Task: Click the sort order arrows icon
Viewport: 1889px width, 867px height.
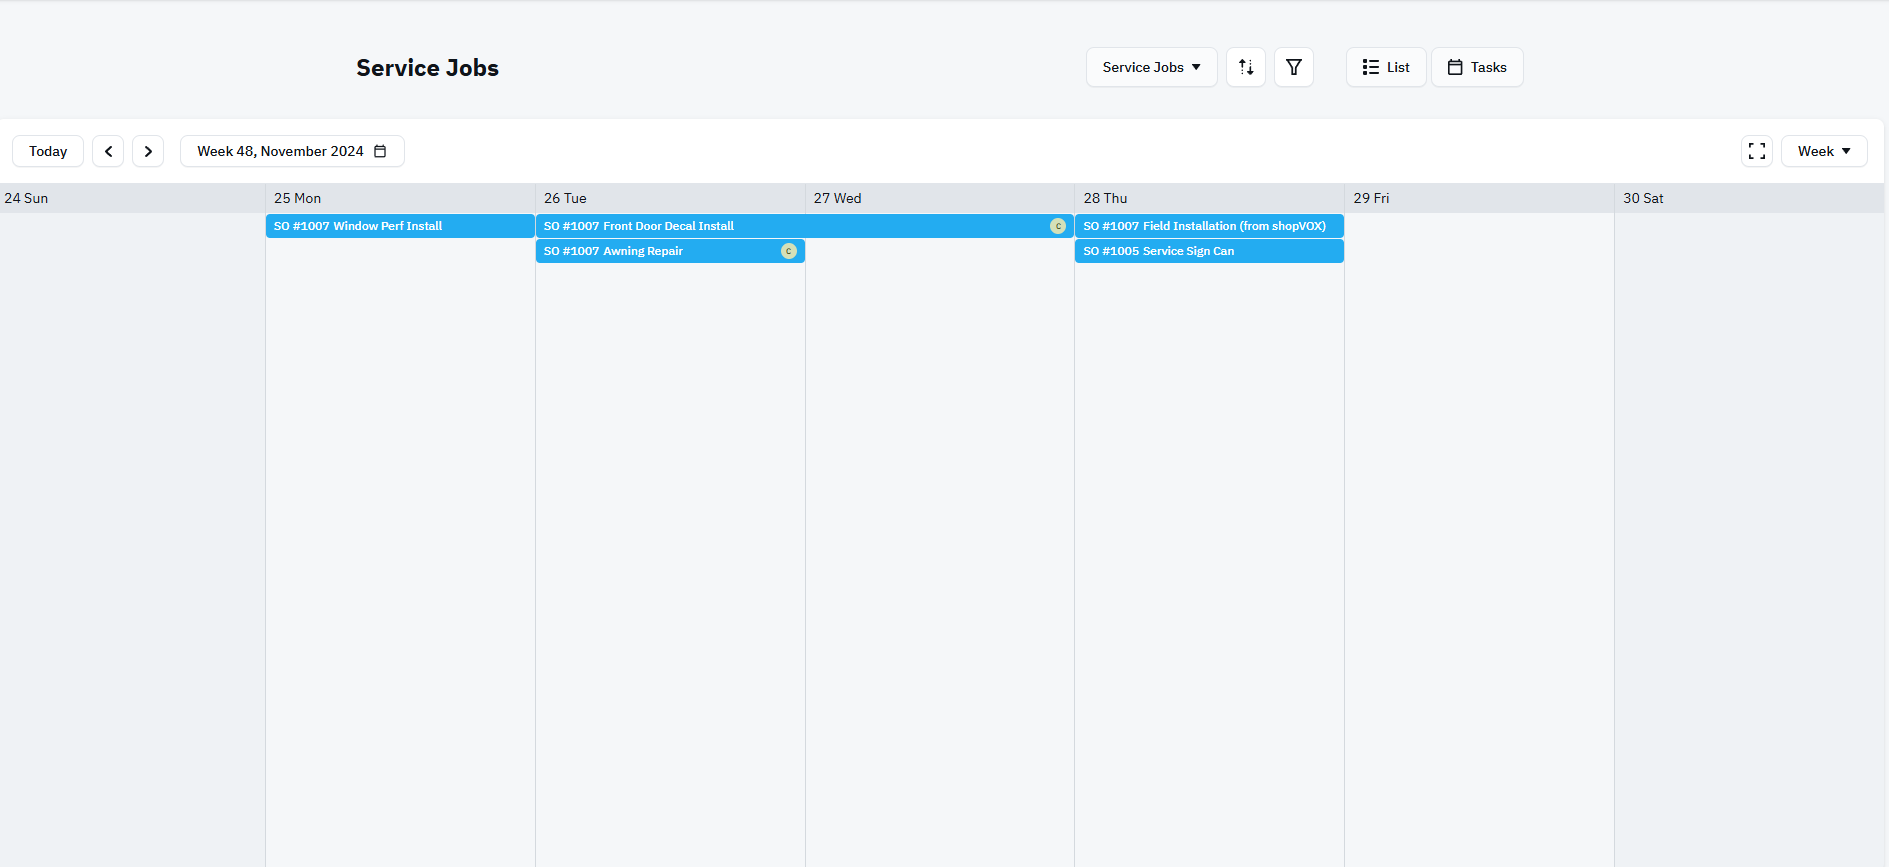Action: pyautogui.click(x=1246, y=67)
